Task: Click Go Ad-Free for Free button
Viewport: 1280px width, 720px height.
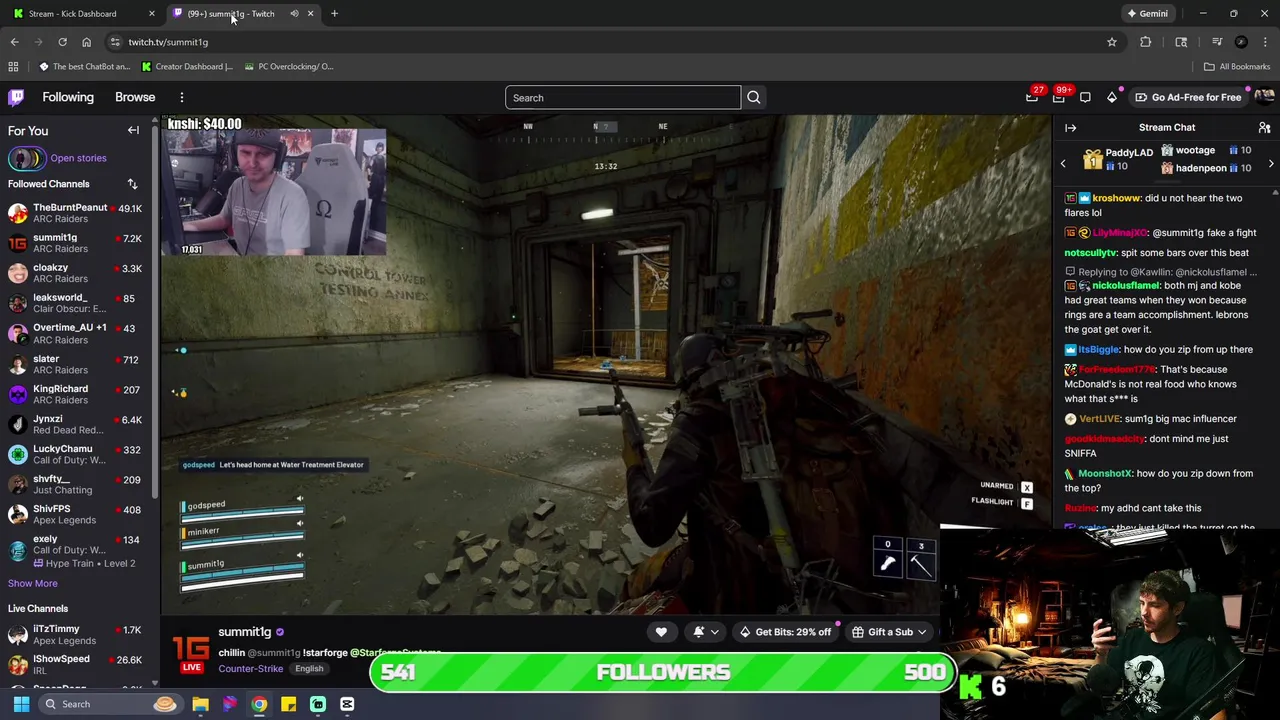Action: (1188, 97)
